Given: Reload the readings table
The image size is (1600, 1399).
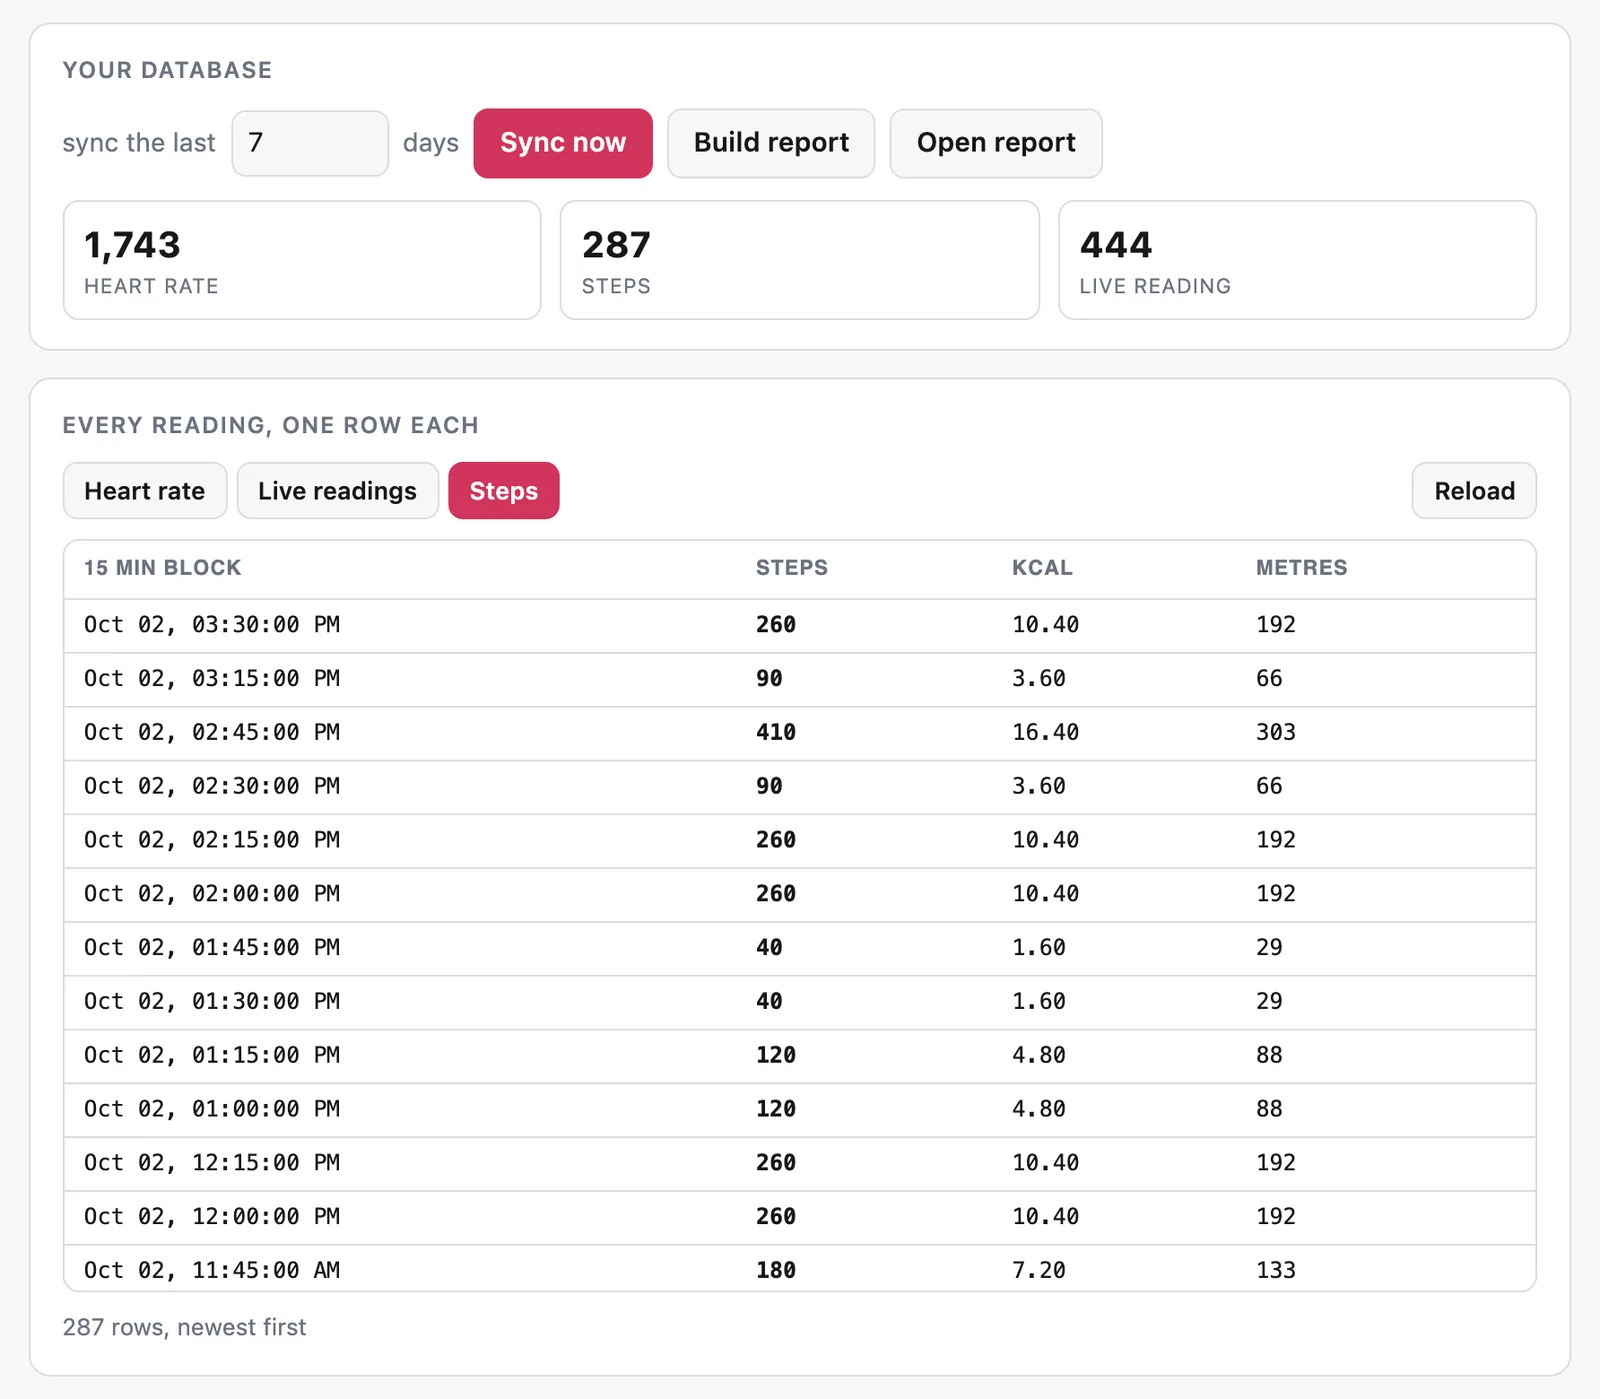Looking at the screenshot, I should pyautogui.click(x=1474, y=491).
